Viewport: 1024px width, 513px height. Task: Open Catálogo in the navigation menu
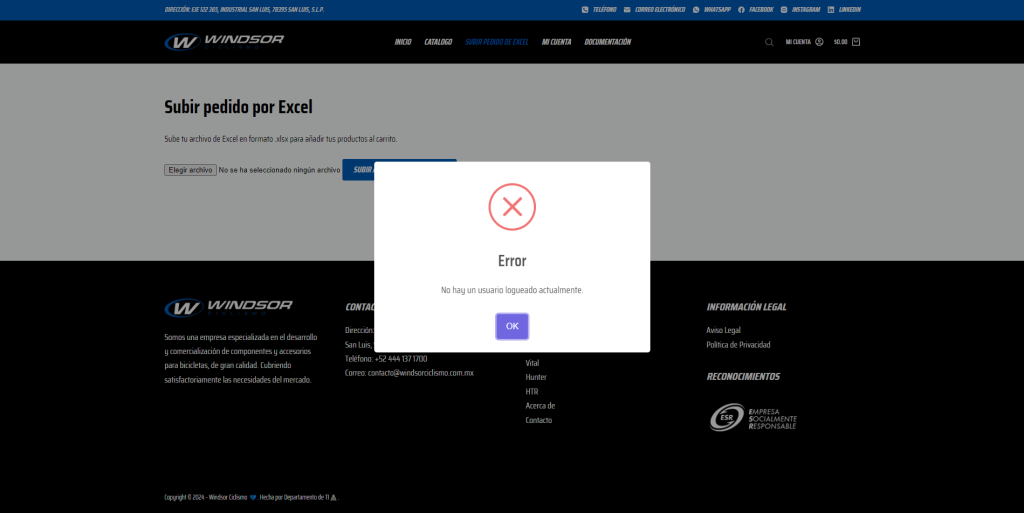438,42
